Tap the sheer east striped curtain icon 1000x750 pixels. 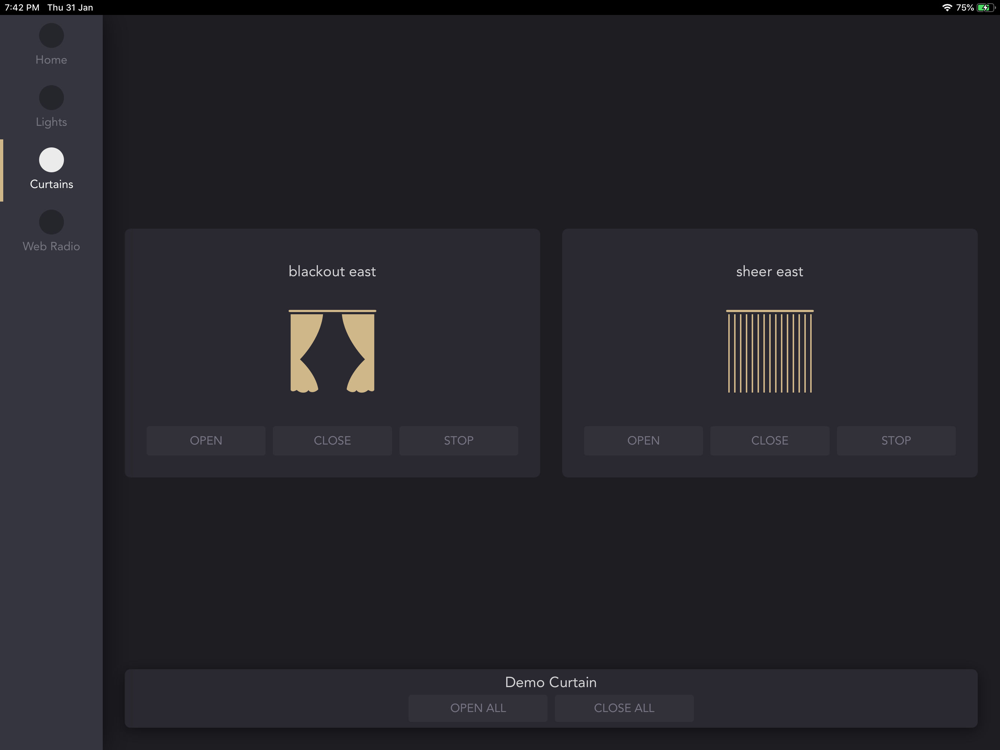point(770,351)
